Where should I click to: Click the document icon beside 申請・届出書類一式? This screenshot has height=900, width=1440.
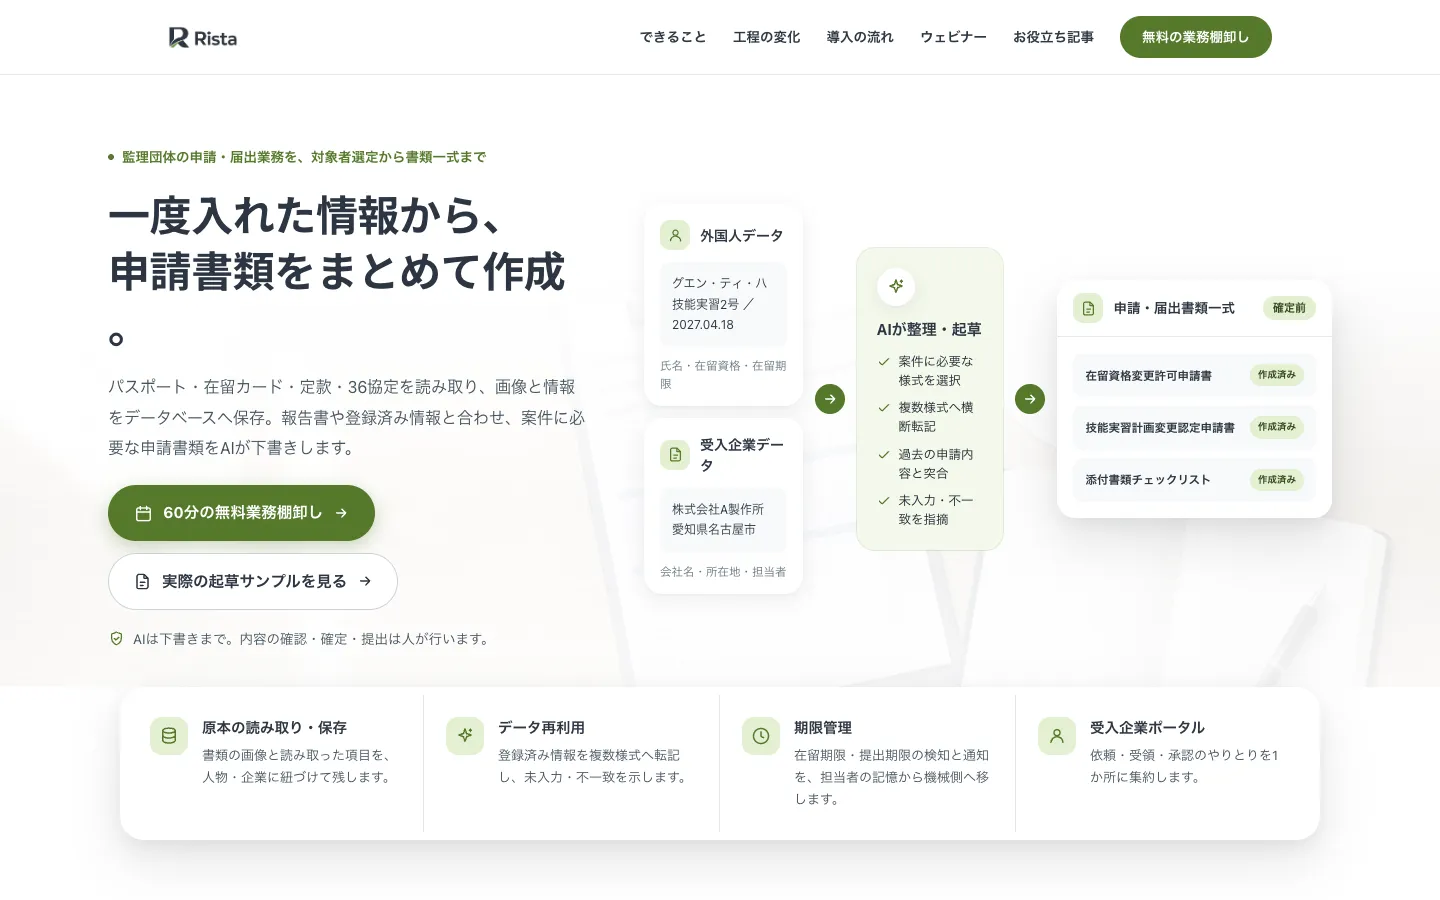[1088, 308]
